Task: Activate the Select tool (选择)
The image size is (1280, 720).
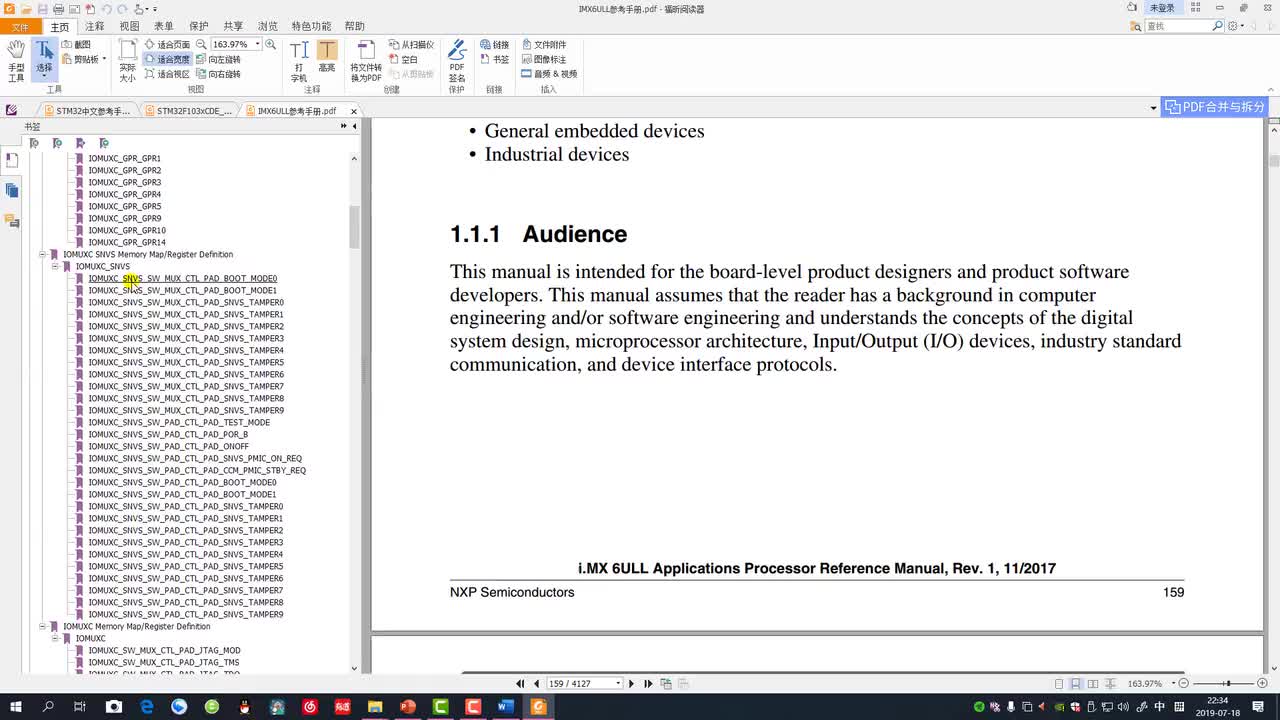Action: 44,60
